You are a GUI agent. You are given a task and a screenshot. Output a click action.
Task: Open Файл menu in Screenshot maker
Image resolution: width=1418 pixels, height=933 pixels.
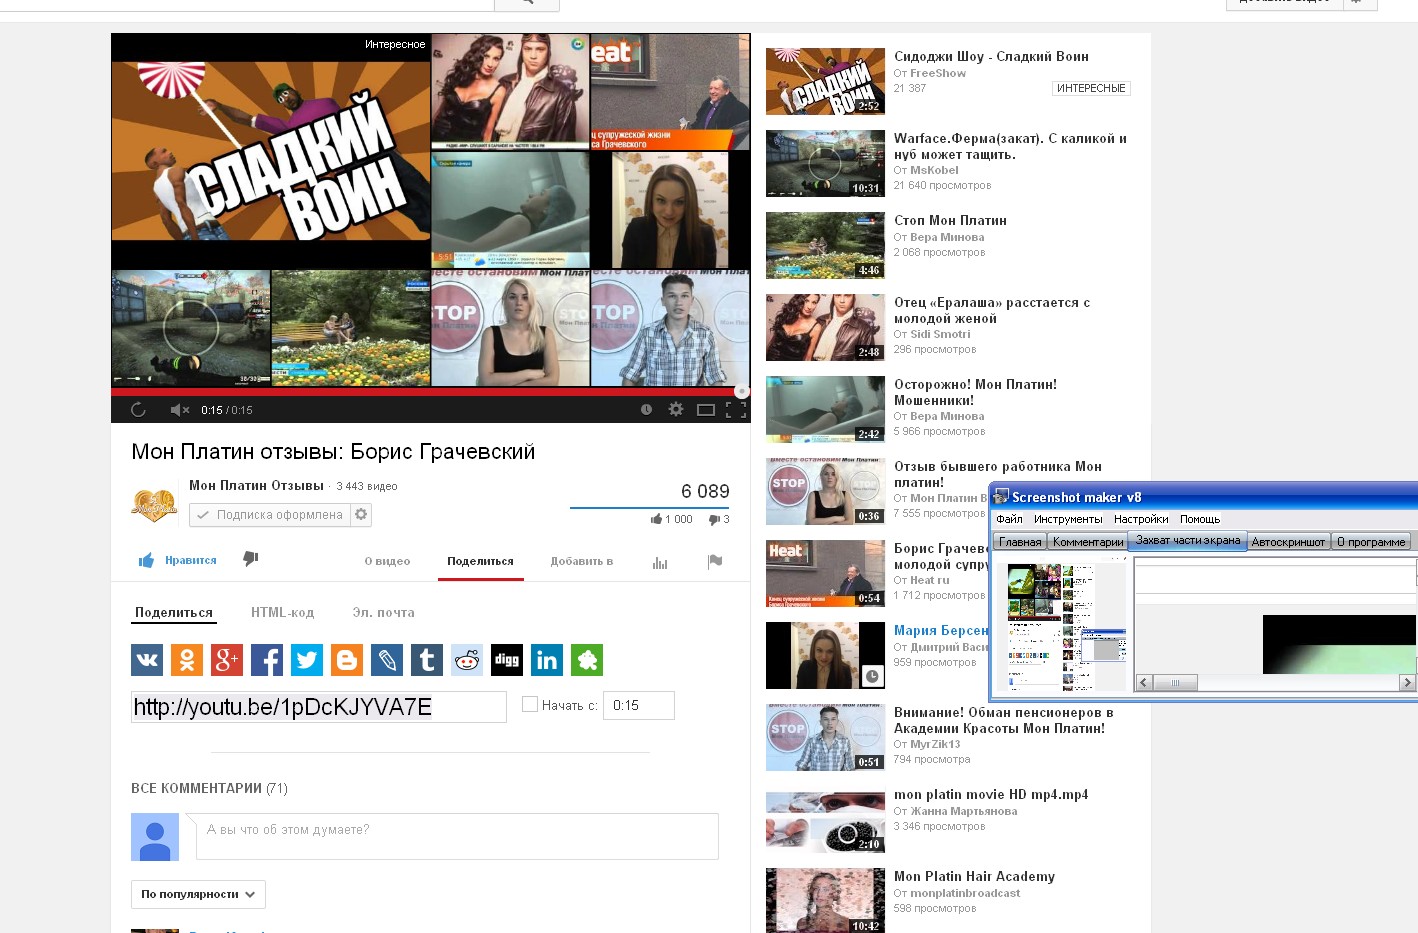[x=1009, y=519]
